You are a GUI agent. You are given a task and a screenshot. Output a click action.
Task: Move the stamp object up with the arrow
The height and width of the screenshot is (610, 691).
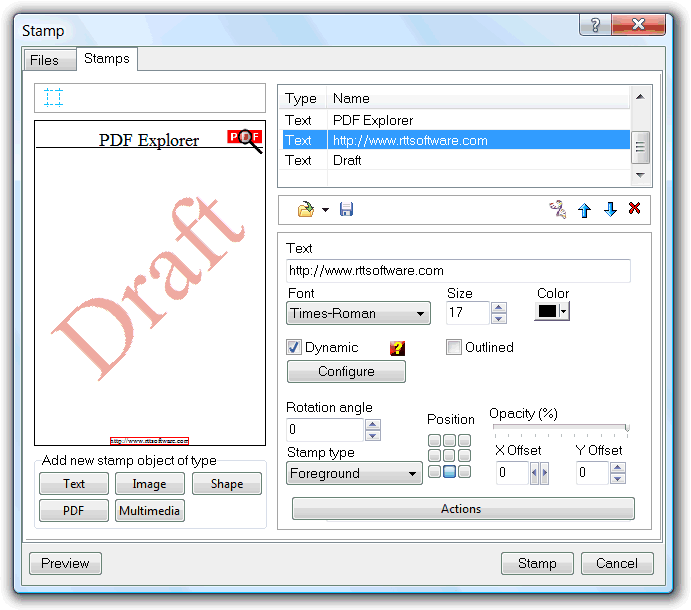[x=584, y=210]
